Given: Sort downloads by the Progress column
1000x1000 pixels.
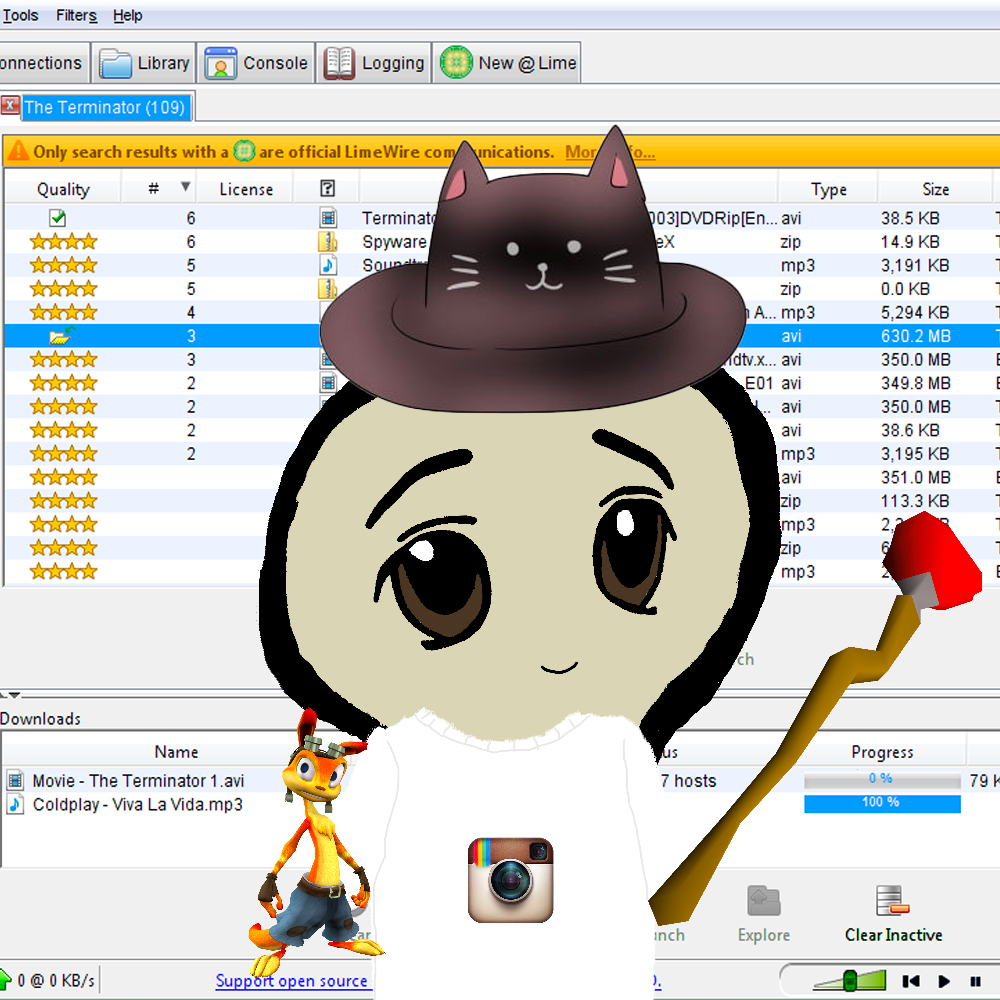Looking at the screenshot, I should pos(882,752).
